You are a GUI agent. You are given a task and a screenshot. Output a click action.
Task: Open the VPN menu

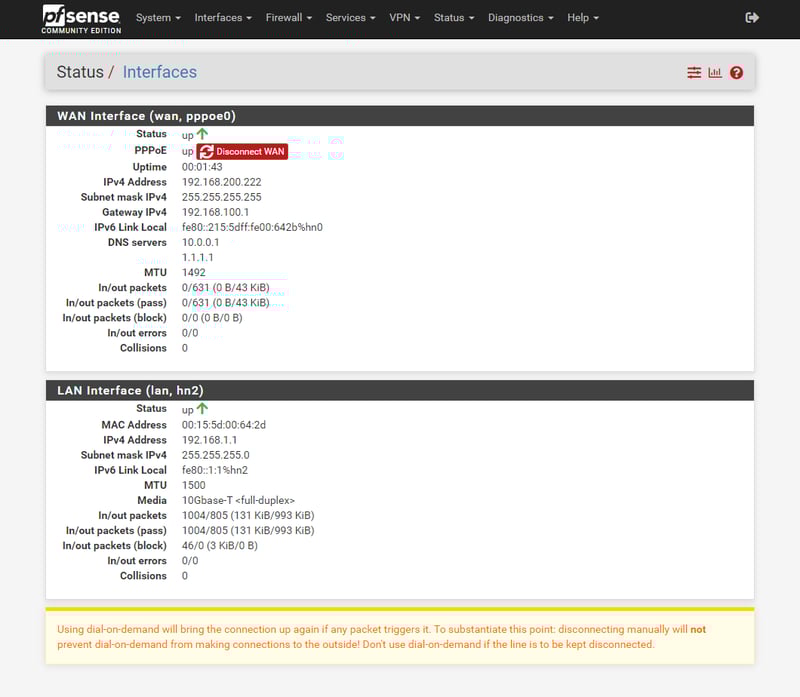click(404, 18)
